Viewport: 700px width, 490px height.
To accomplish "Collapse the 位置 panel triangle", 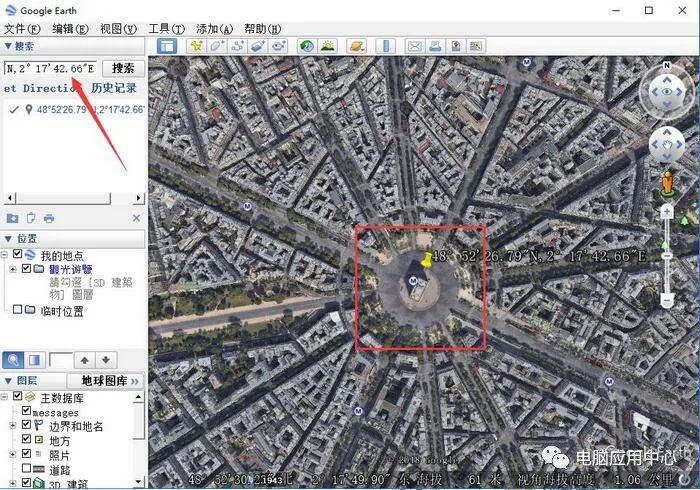I will pyautogui.click(x=8, y=239).
